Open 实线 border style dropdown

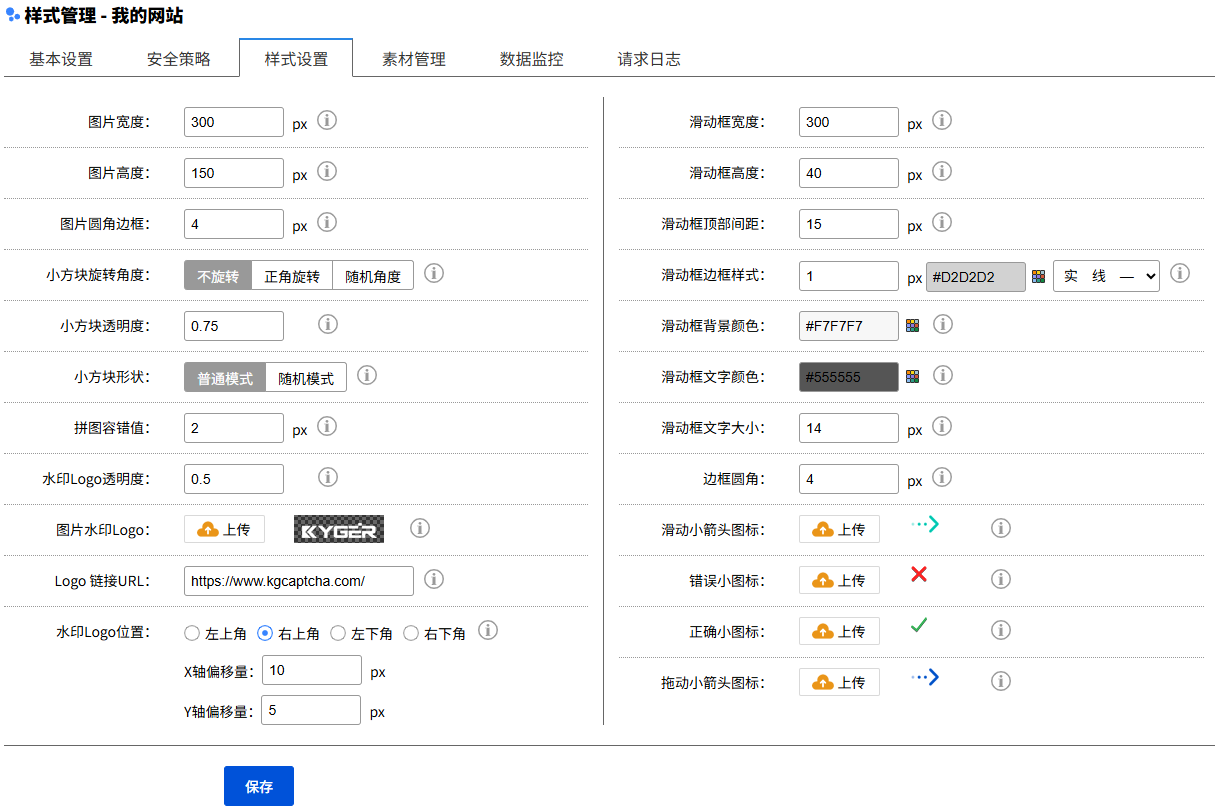tap(1106, 276)
